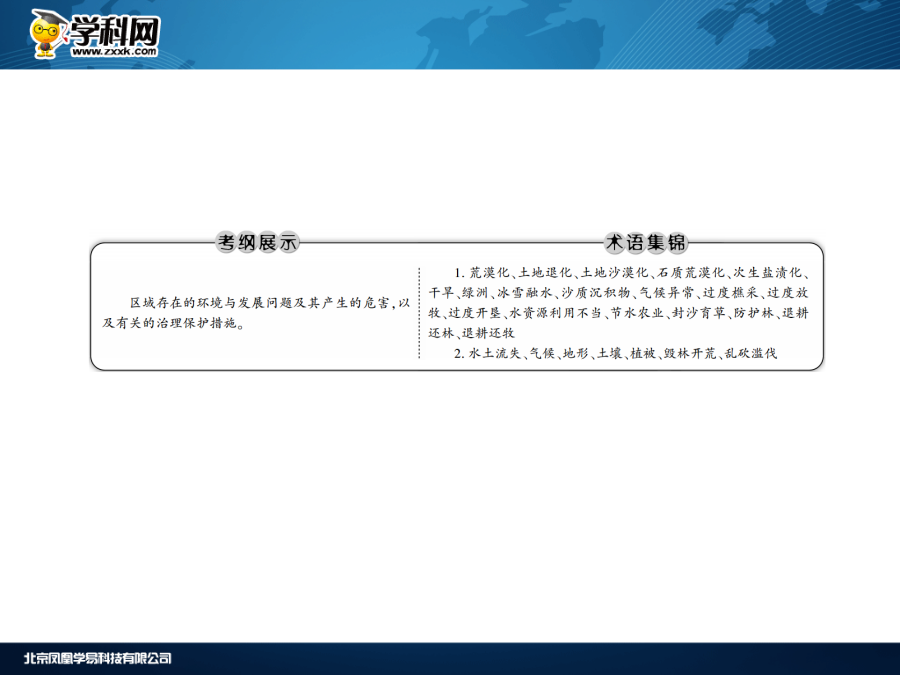This screenshot has height=675, width=900.
Task: Click the footer text 北京凤凰学易科技有限公司
Action: pos(98,658)
